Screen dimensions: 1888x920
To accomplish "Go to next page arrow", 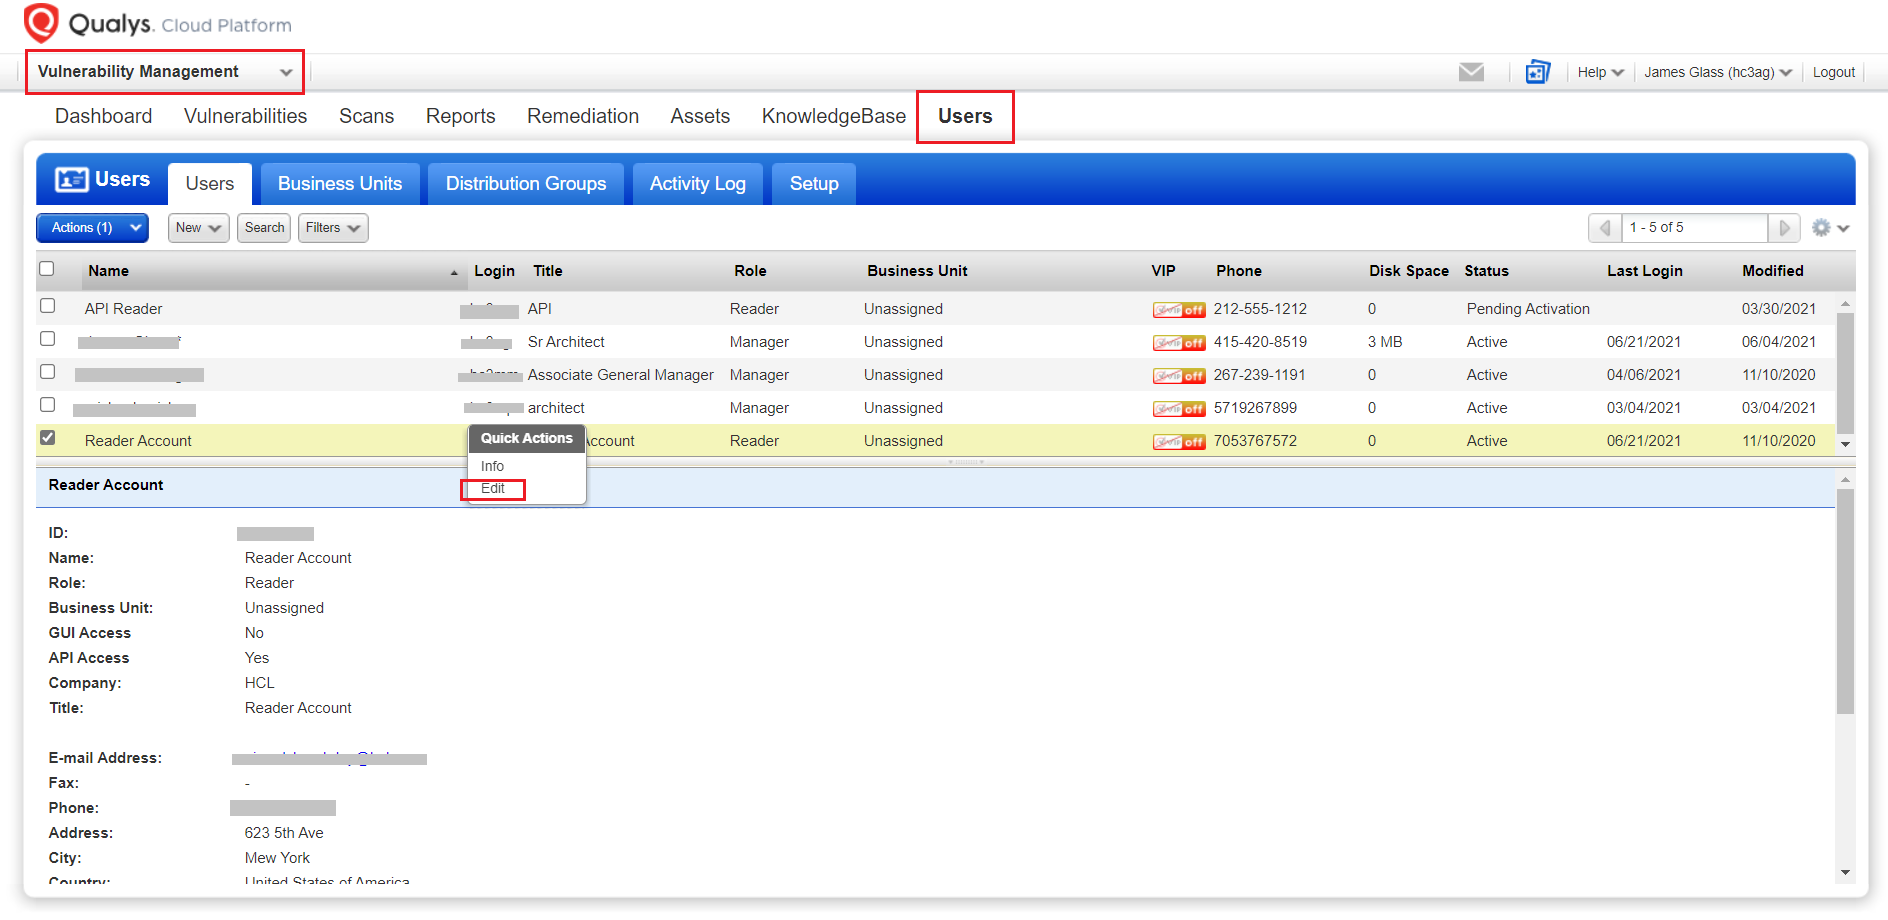I will pos(1784,228).
